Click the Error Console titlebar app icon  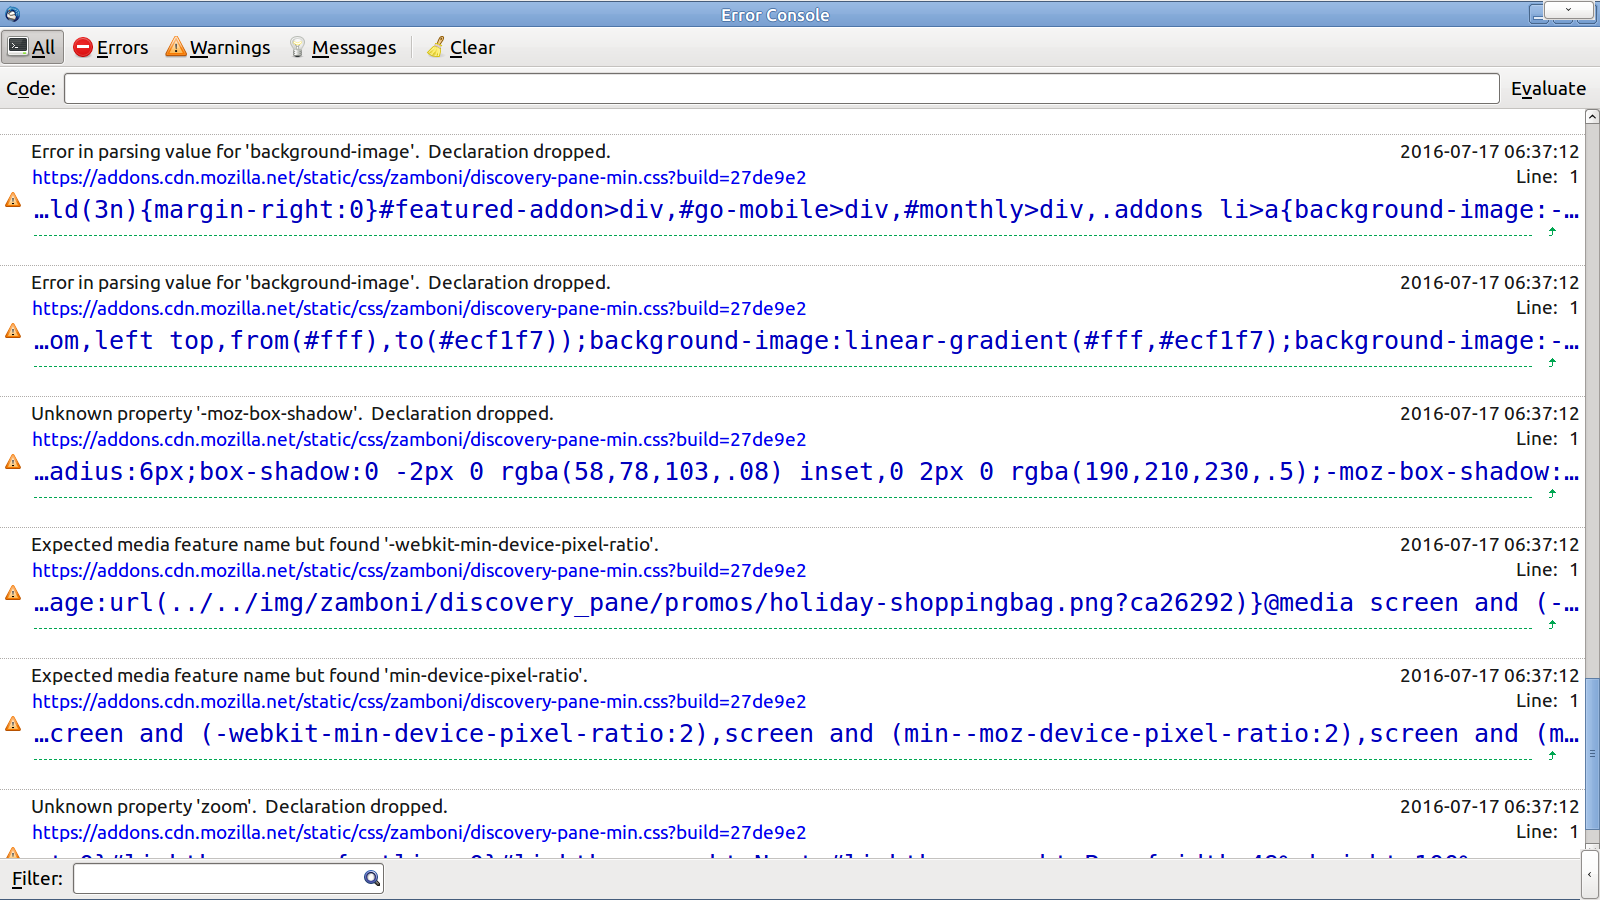point(12,14)
